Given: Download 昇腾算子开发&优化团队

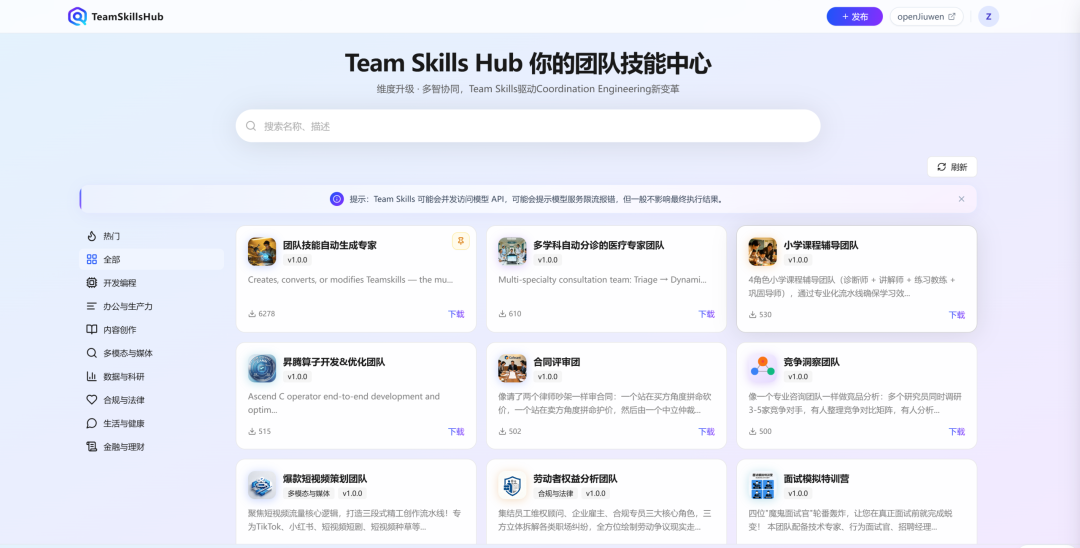Looking at the screenshot, I should (x=456, y=432).
